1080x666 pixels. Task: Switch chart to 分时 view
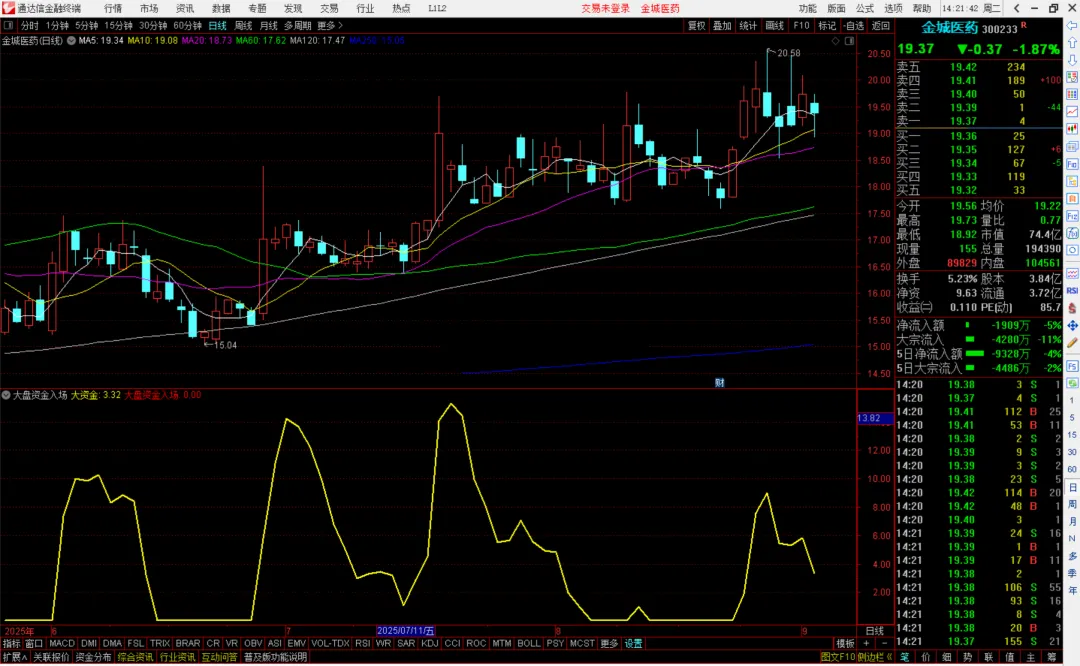(x=30, y=25)
